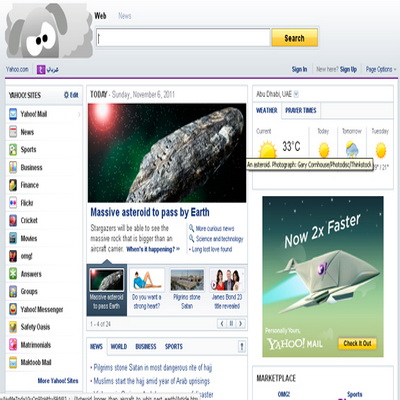
Task: Click the Maktoob Arabic logo icon
Action: 41,70
